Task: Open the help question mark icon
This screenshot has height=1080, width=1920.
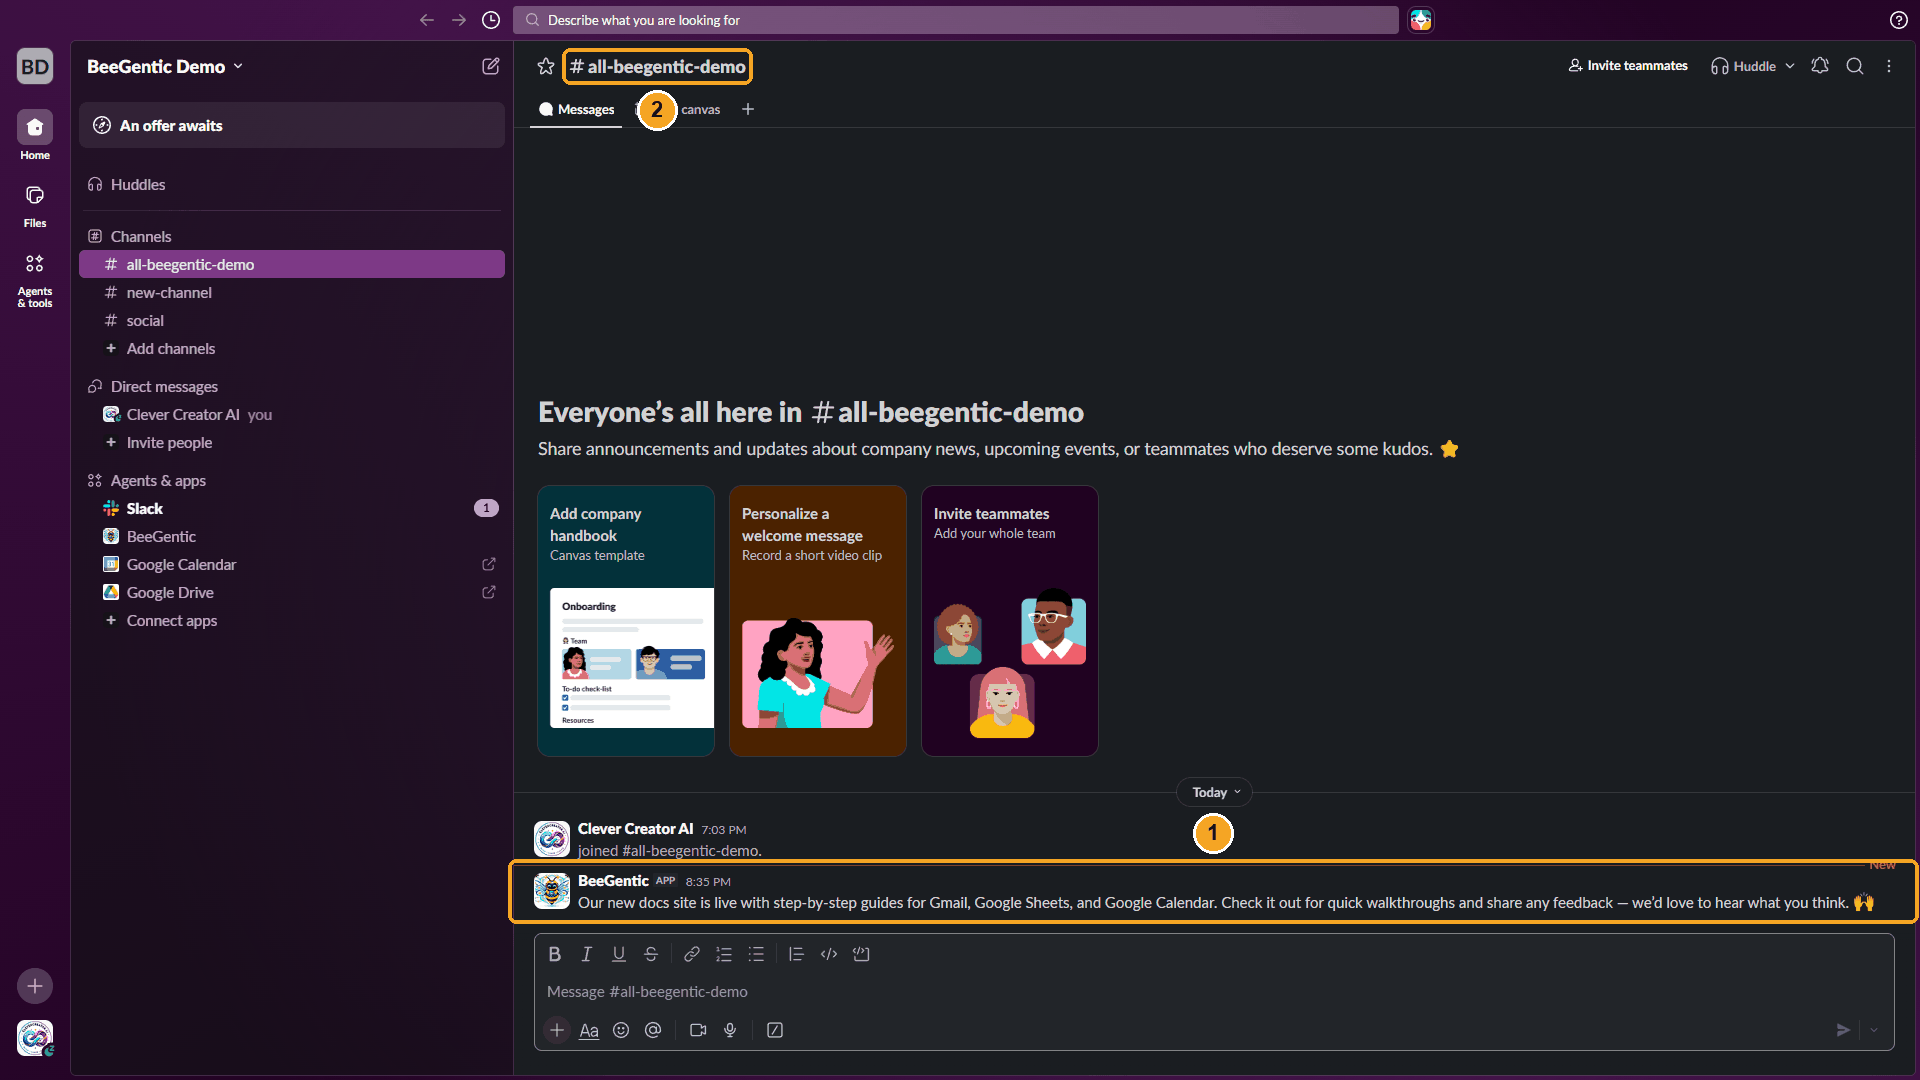Action: (x=1899, y=20)
